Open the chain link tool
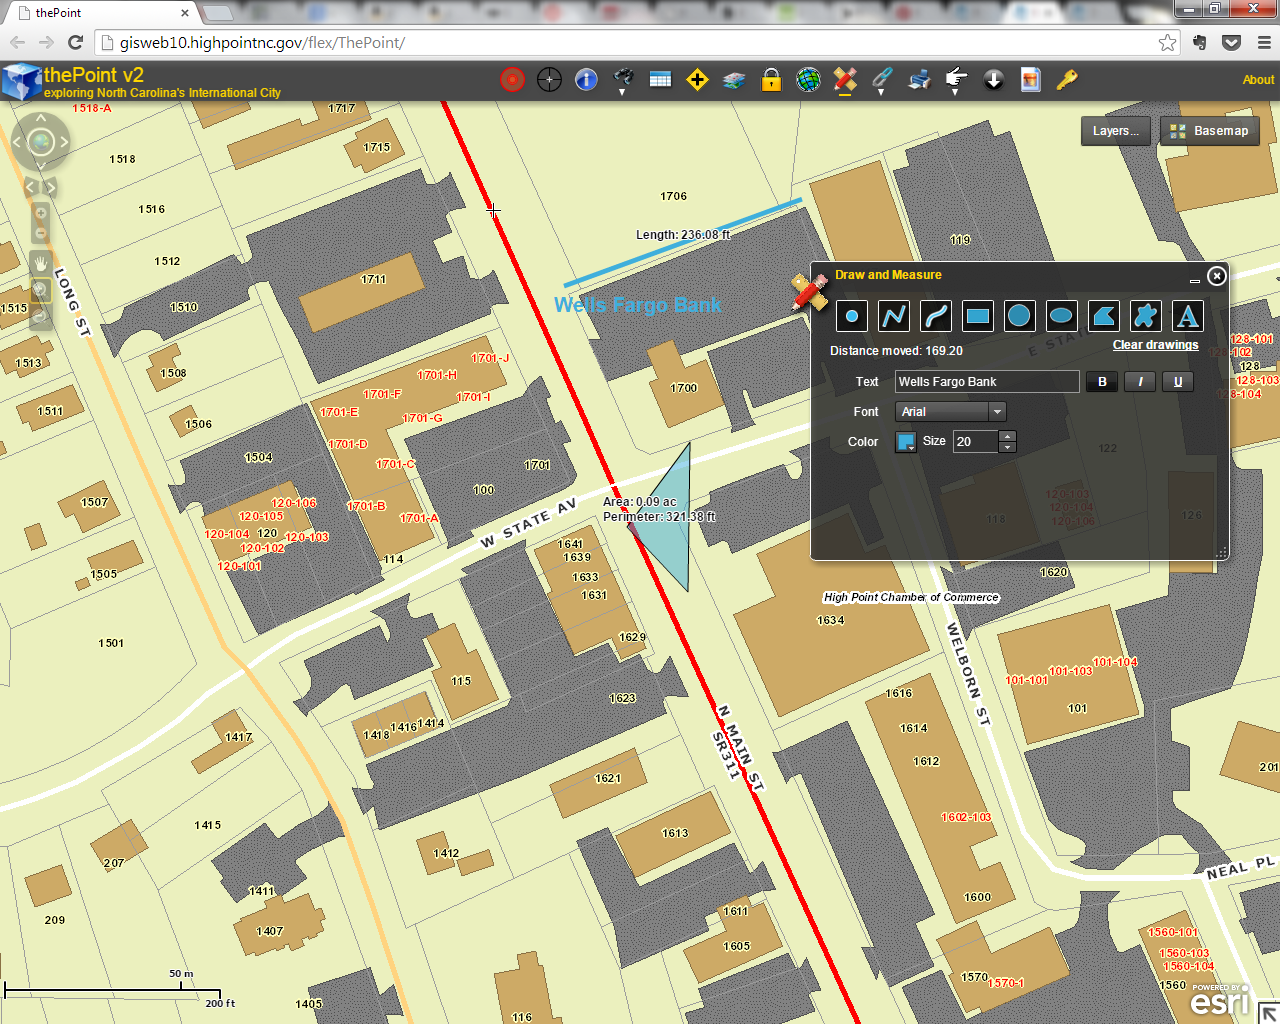 [x=882, y=80]
